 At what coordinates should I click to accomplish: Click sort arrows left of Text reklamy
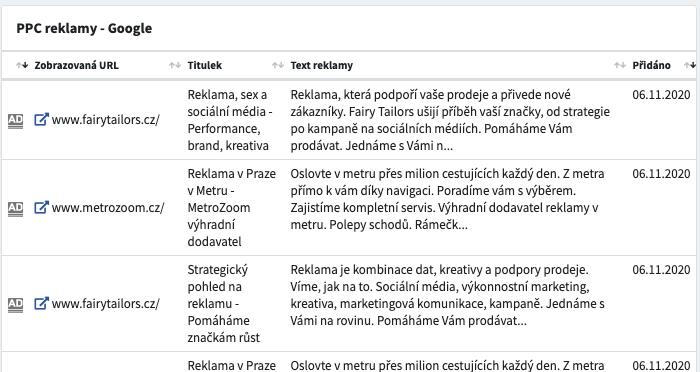[x=278, y=65]
